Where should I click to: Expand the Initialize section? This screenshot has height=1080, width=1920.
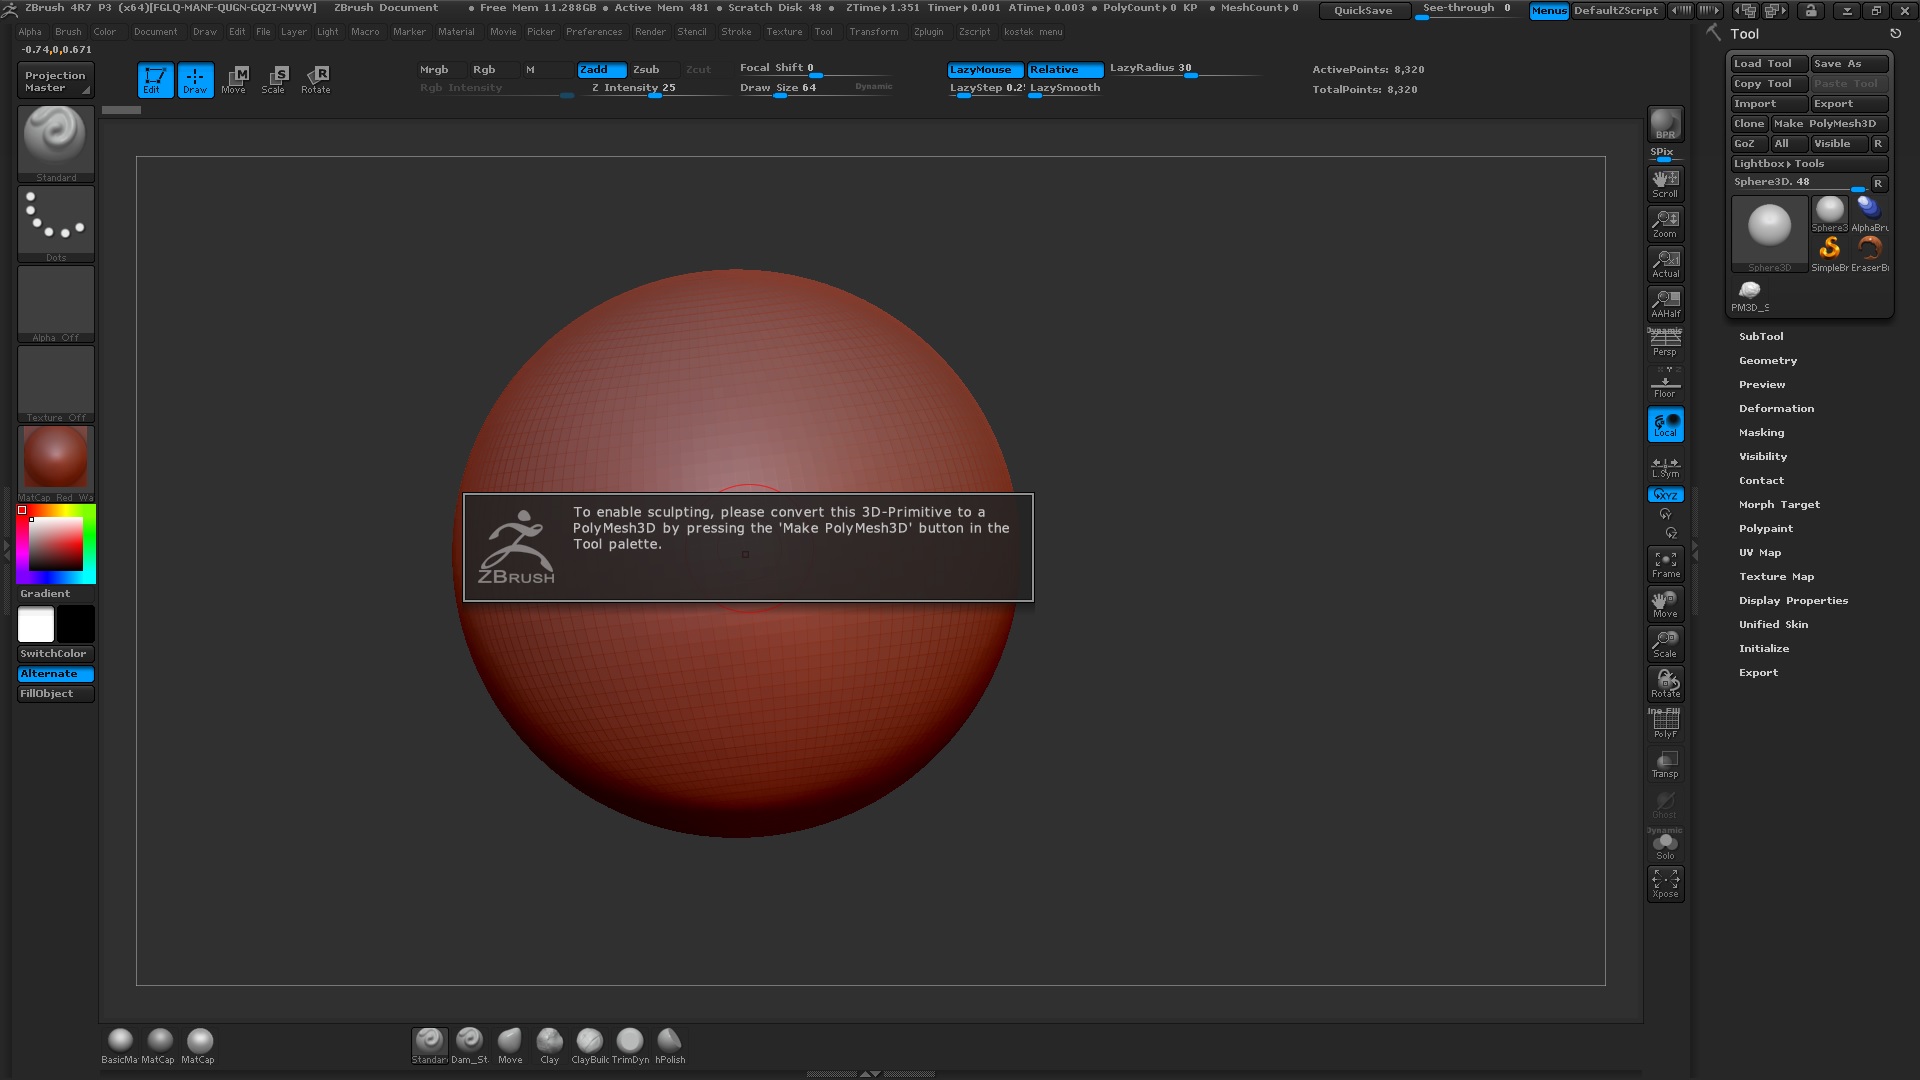(1764, 649)
